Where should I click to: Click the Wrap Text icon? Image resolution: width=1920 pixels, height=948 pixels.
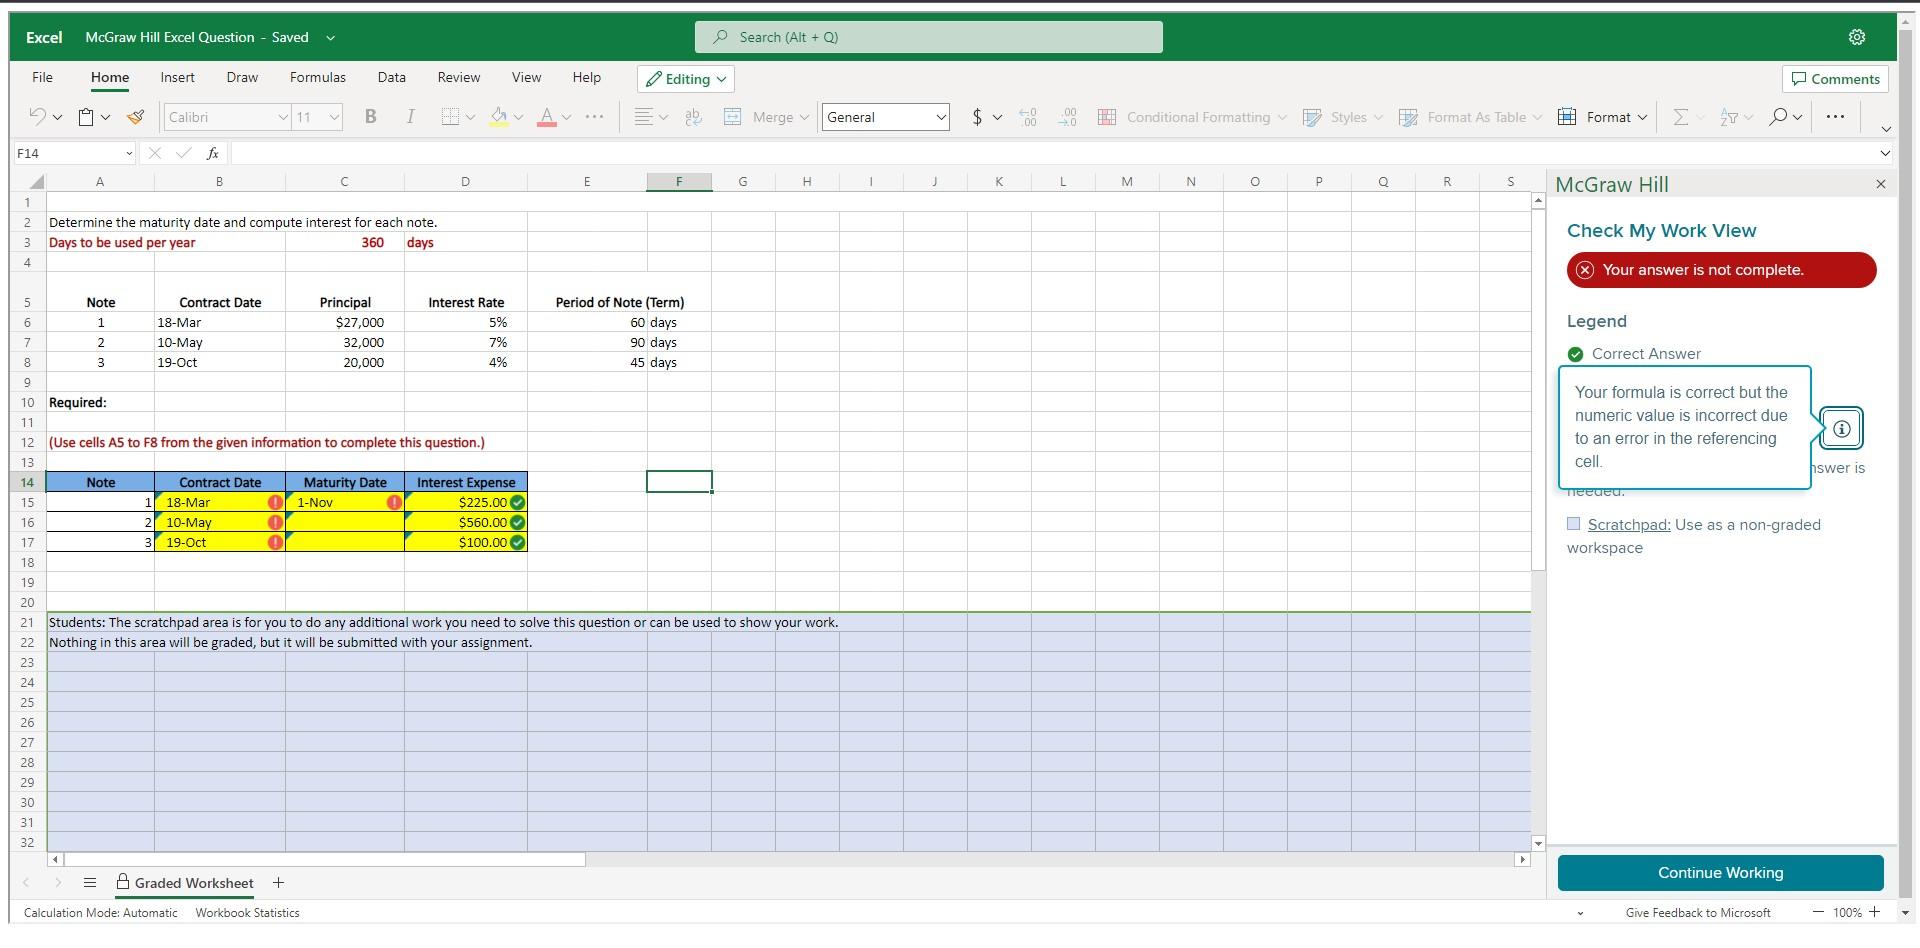[693, 117]
